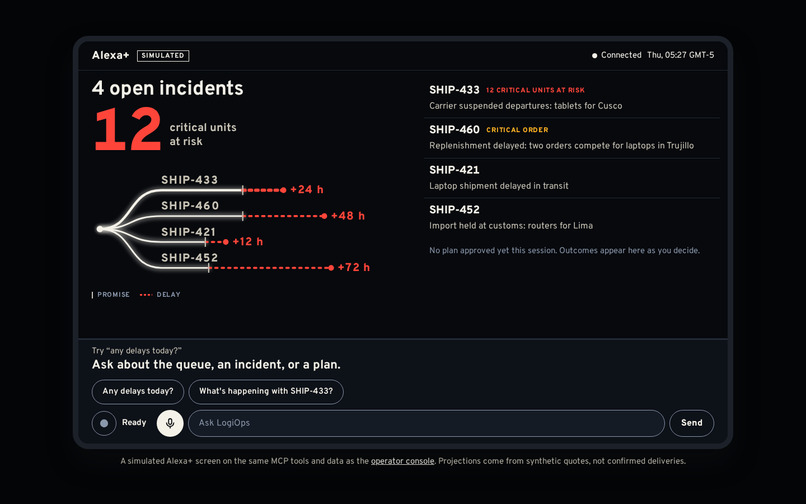Open the SHIP-460 incident row
Image resolution: width=806 pixels, height=504 pixels.
coord(572,138)
